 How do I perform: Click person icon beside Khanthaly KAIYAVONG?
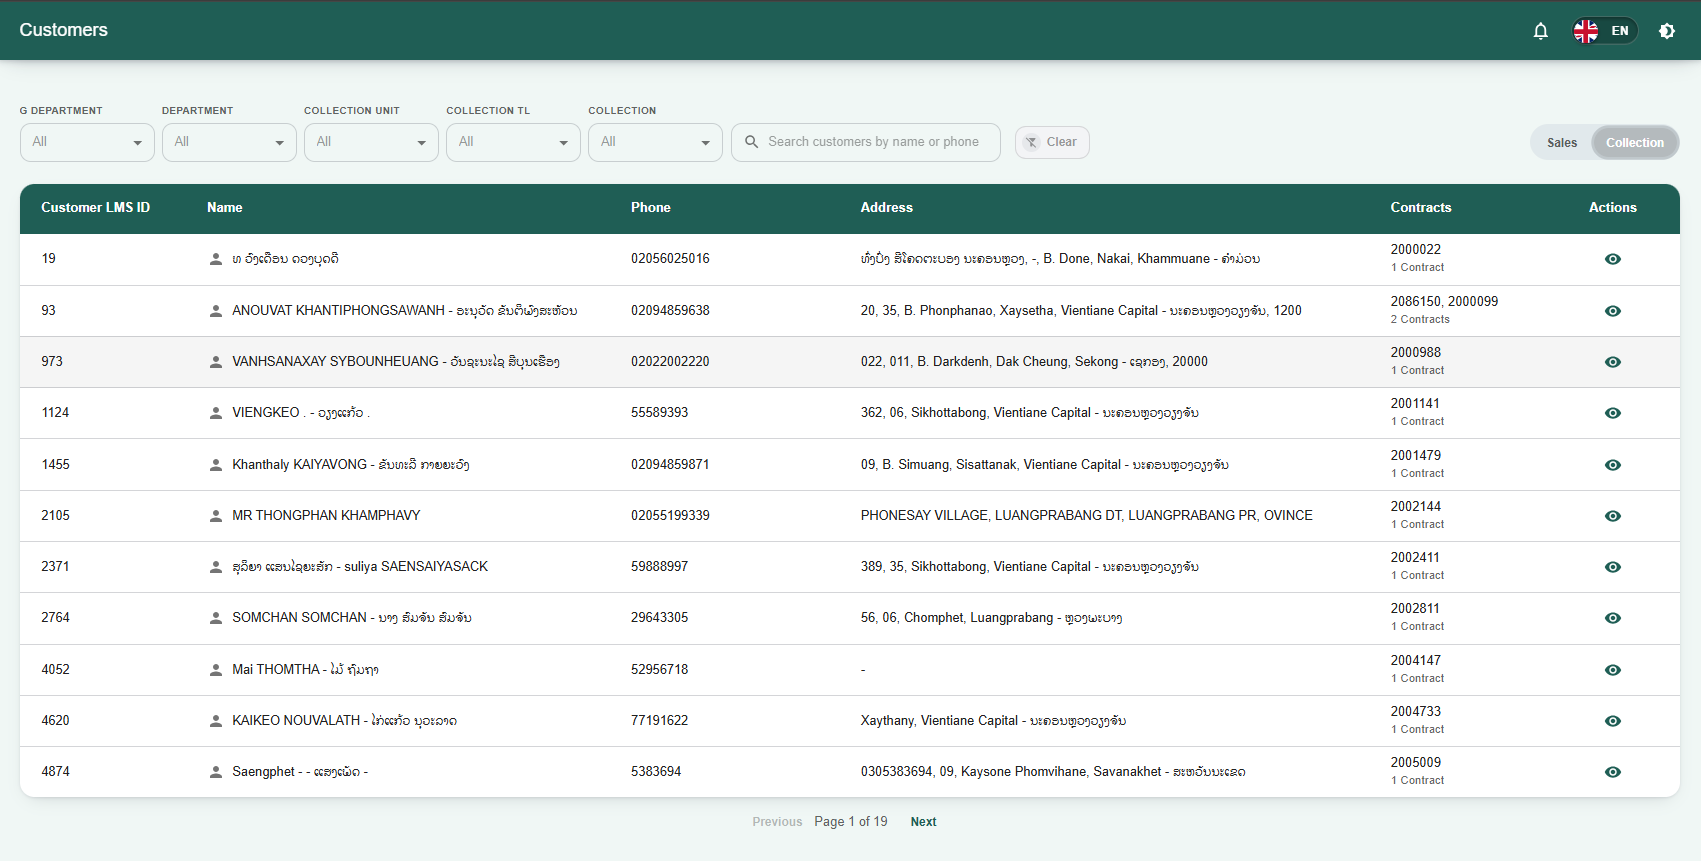[216, 465]
